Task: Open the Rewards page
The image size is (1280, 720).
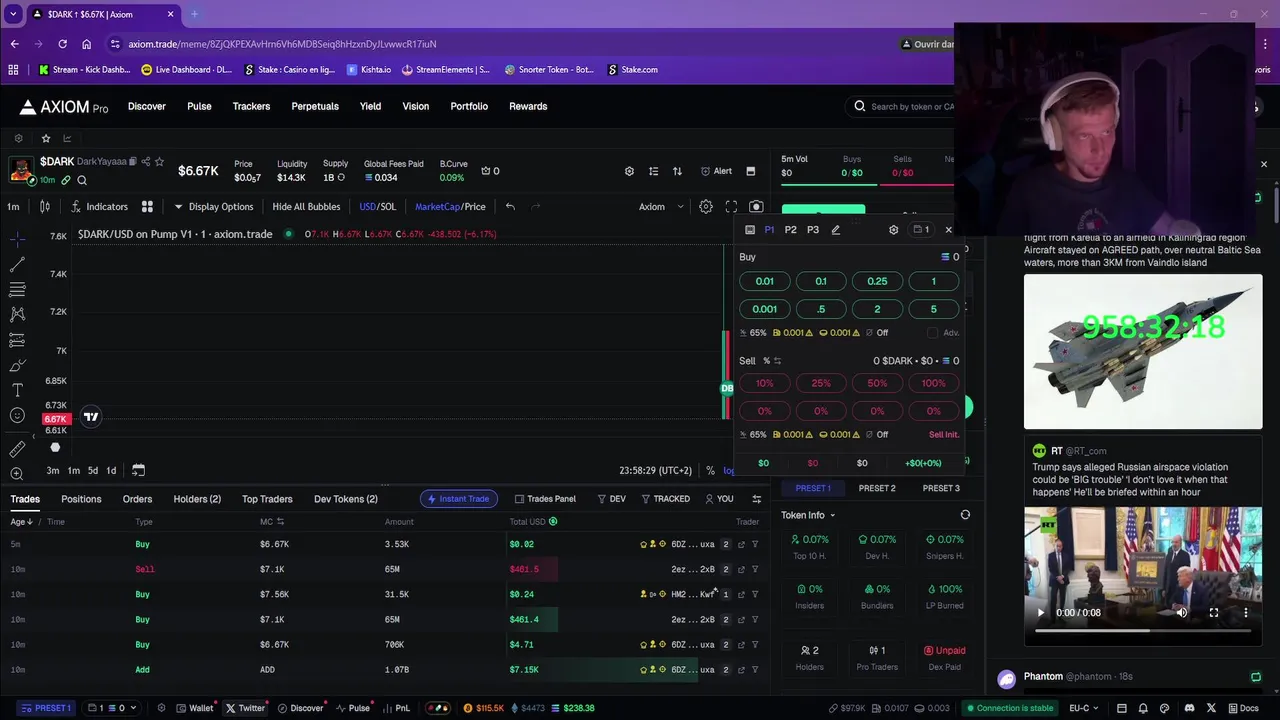Action: point(528,106)
